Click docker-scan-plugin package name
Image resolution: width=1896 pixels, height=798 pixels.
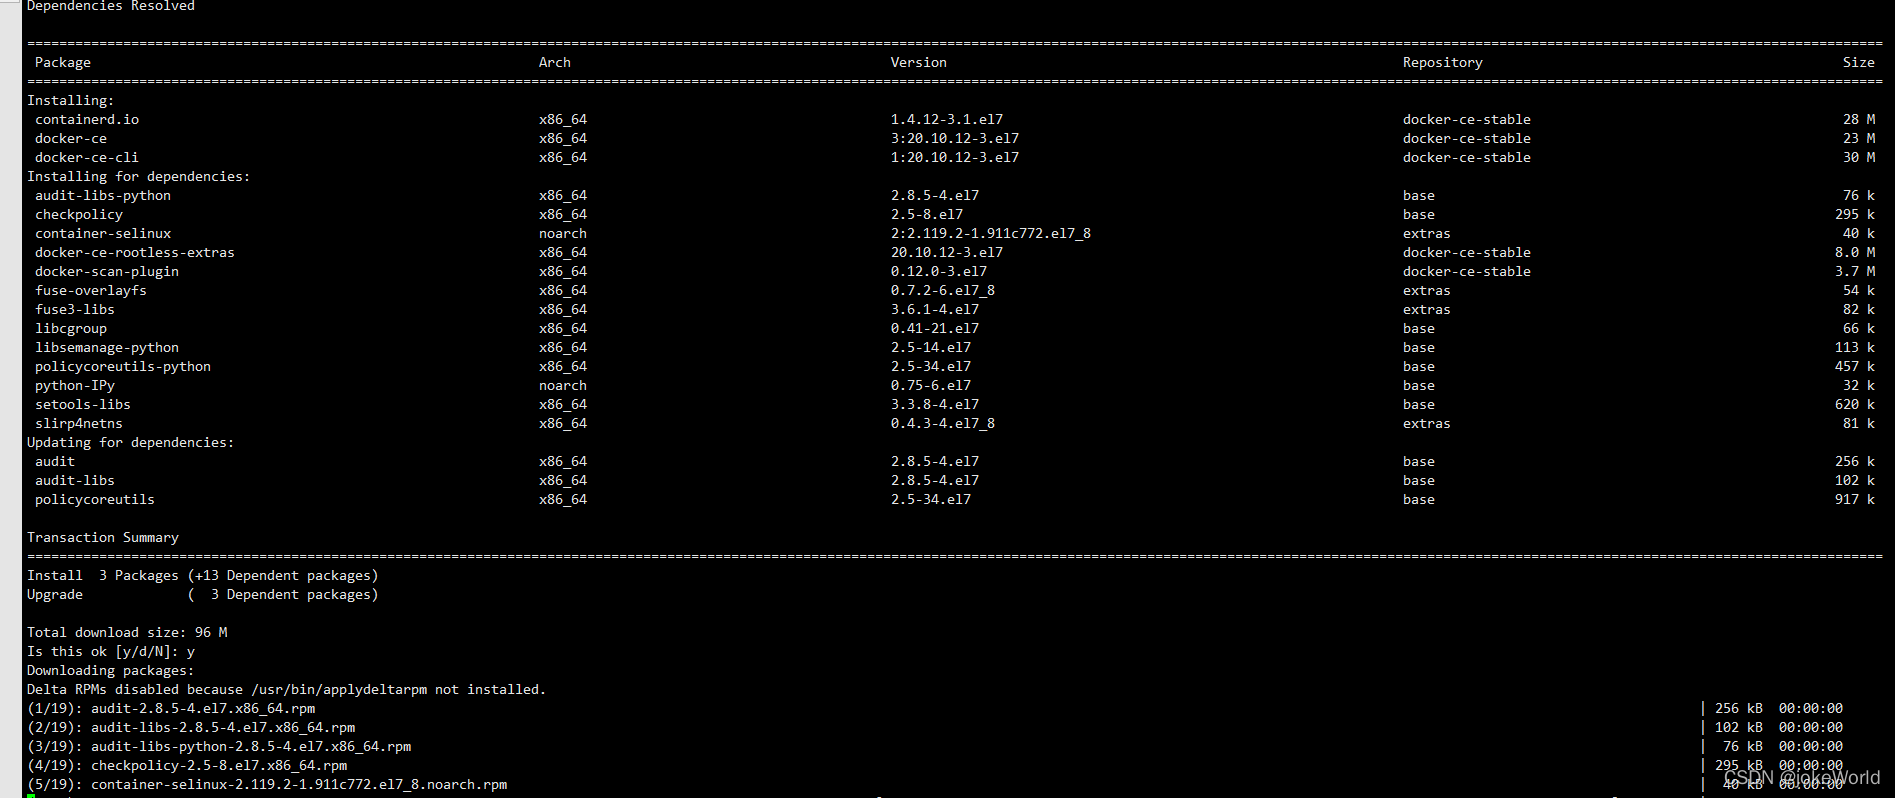point(107,271)
